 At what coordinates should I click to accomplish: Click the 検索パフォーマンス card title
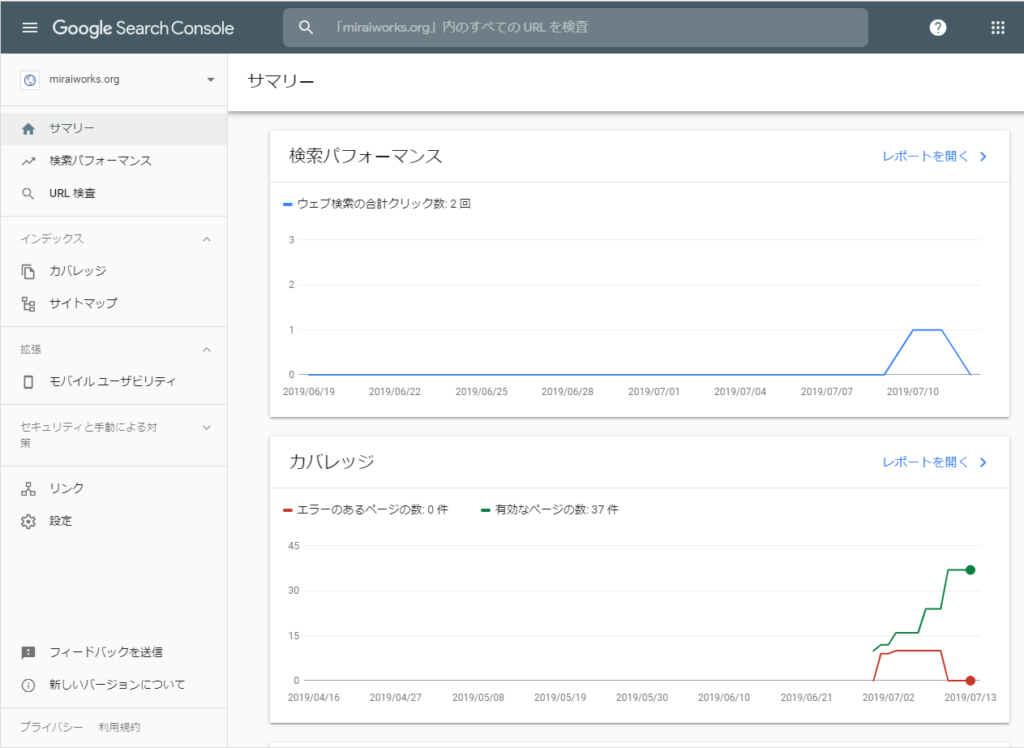366,157
